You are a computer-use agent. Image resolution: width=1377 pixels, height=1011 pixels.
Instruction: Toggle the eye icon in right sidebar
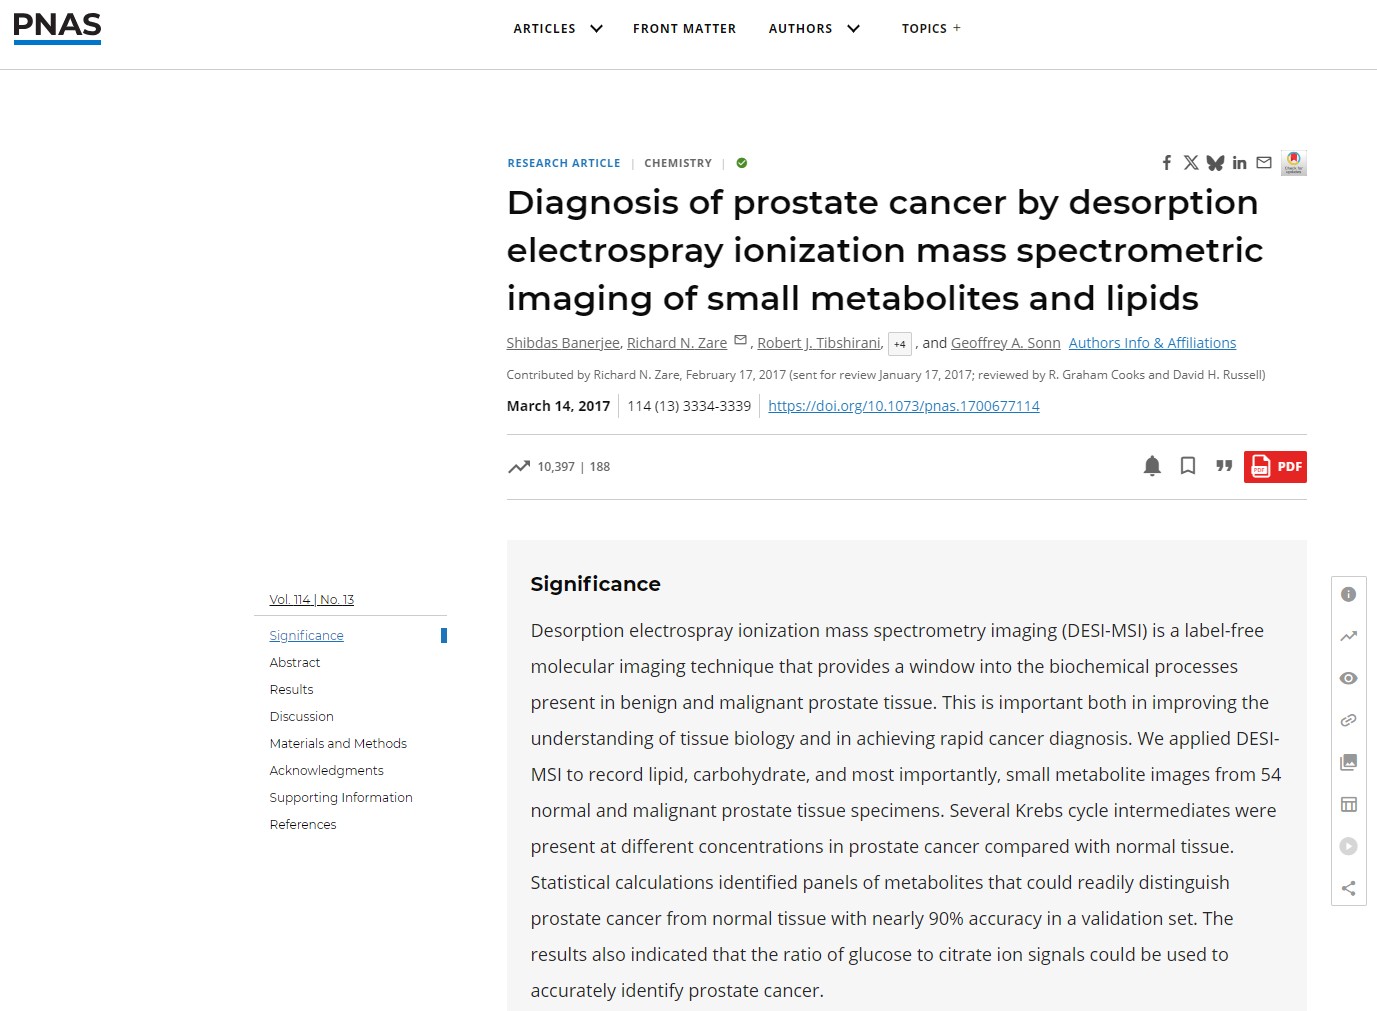point(1348,678)
